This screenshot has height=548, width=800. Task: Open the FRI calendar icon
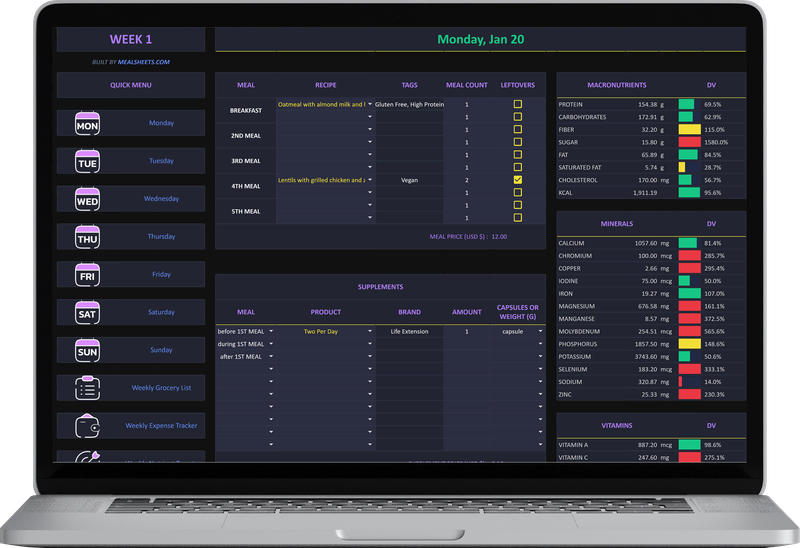87,275
